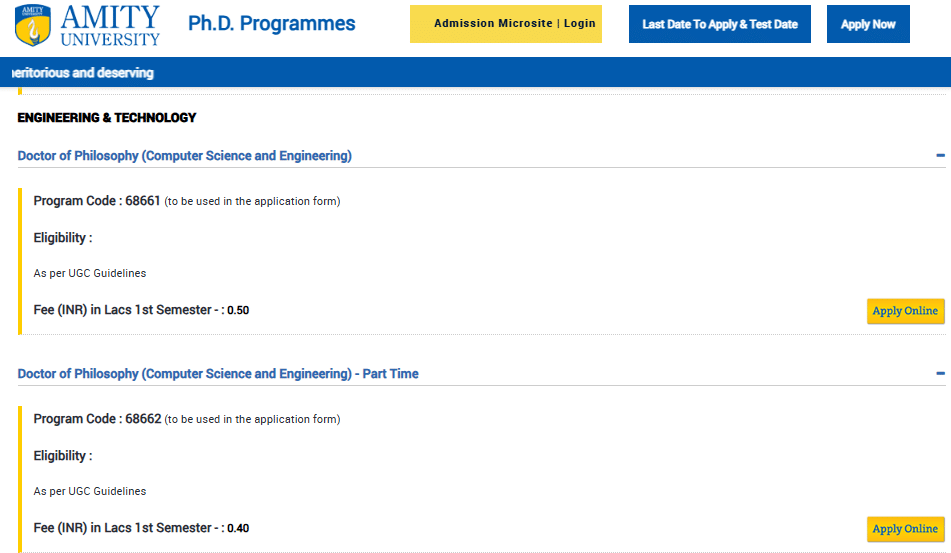This screenshot has width=951, height=553.
Task: Select the Doctor of Philosophy (Computer Science and Engineering) title
Action: click(x=185, y=156)
